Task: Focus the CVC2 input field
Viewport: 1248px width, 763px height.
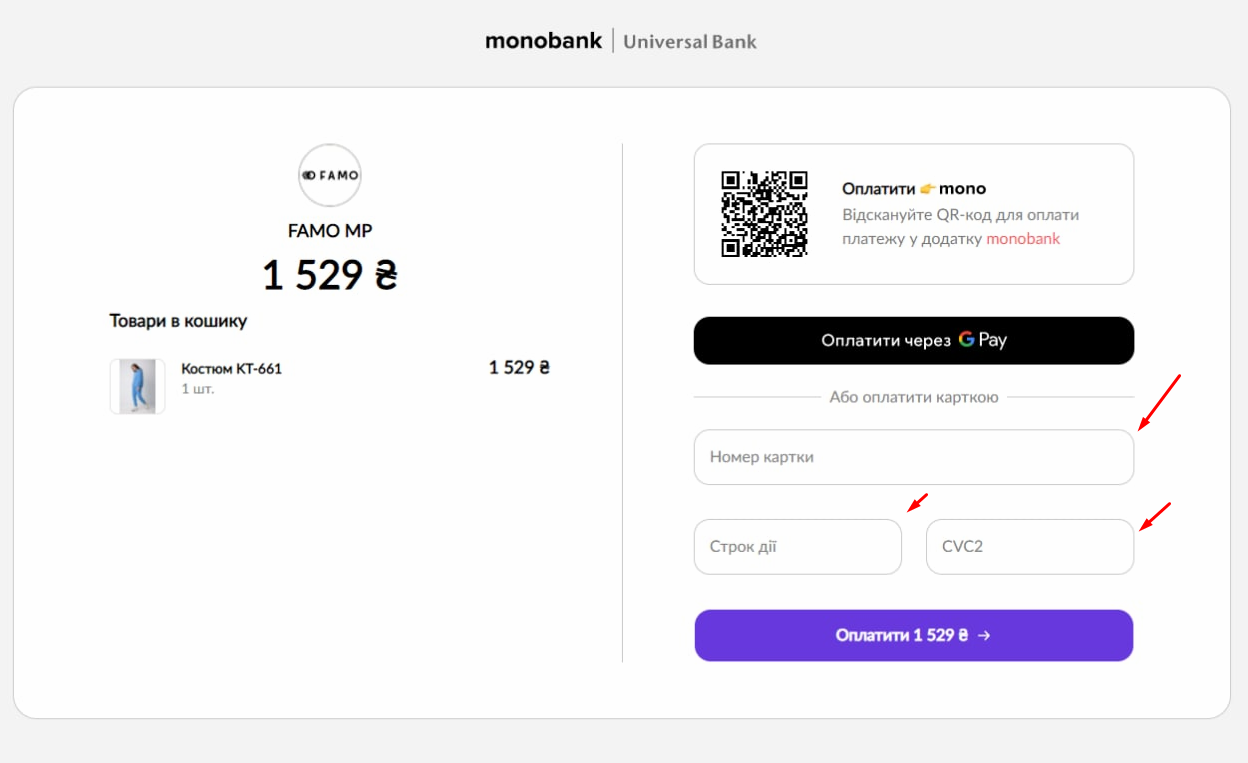Action: pos(1029,547)
